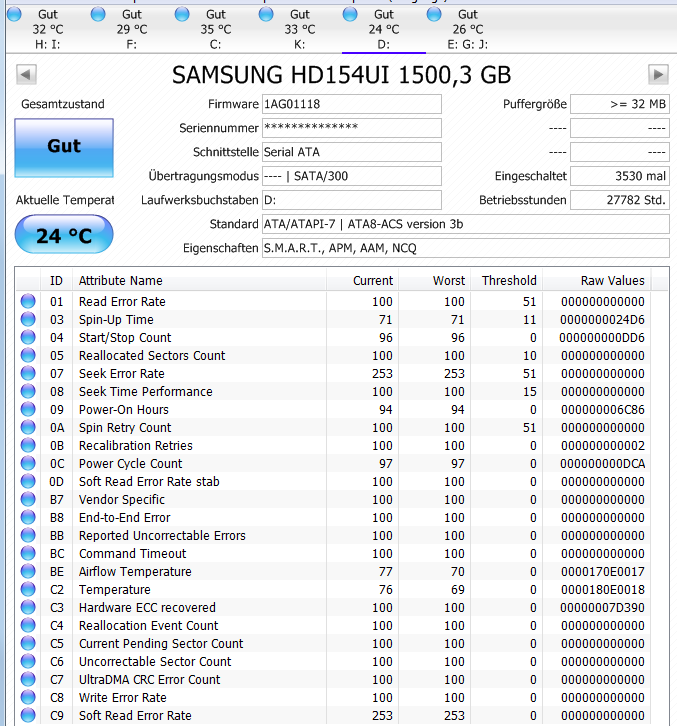Click the Eigenschaften S.M.A.R.T. field
This screenshot has height=726, width=677.
click(465, 248)
